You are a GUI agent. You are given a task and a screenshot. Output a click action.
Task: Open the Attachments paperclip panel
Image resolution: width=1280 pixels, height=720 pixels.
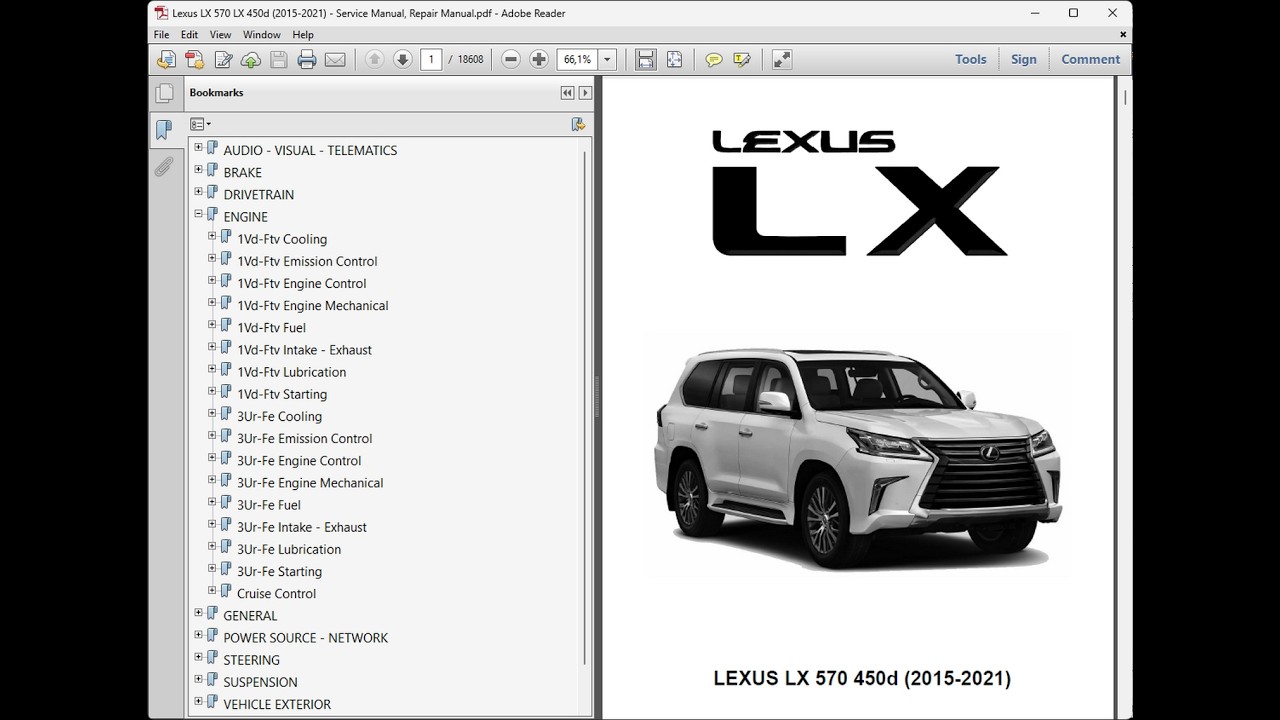pyautogui.click(x=164, y=166)
